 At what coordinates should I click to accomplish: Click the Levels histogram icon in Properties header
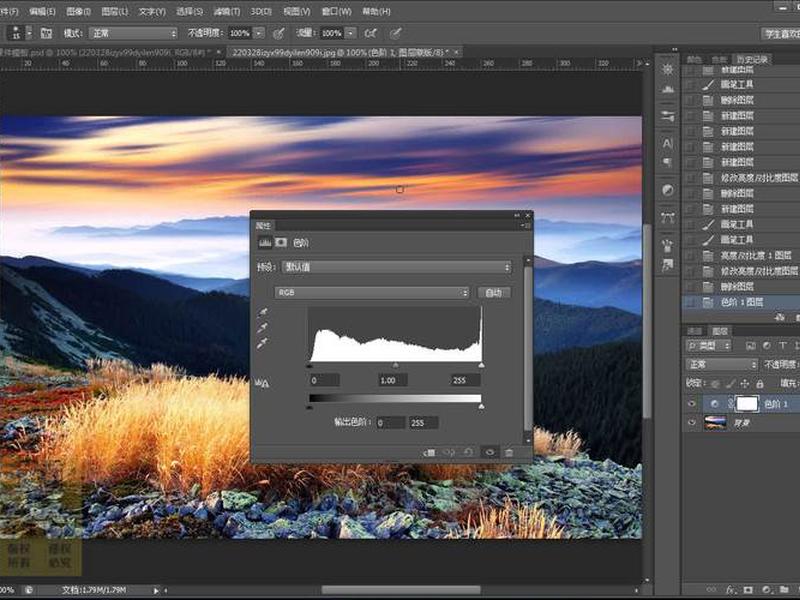[265, 242]
